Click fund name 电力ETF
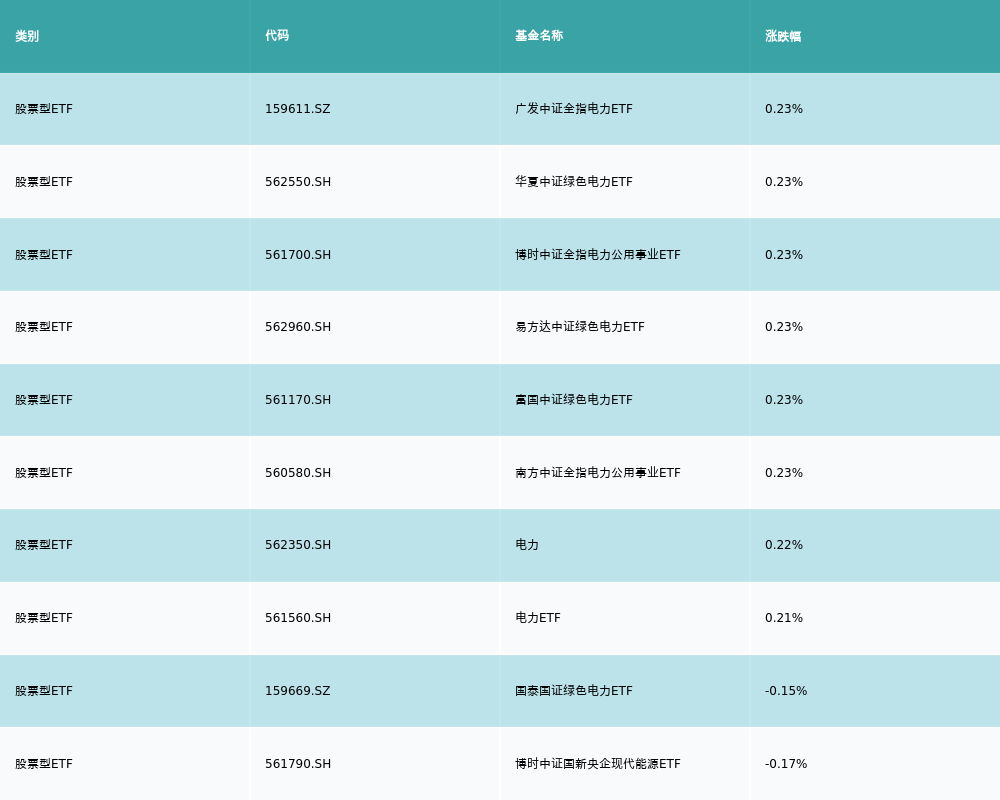This screenshot has width=1000, height=800. (x=538, y=618)
